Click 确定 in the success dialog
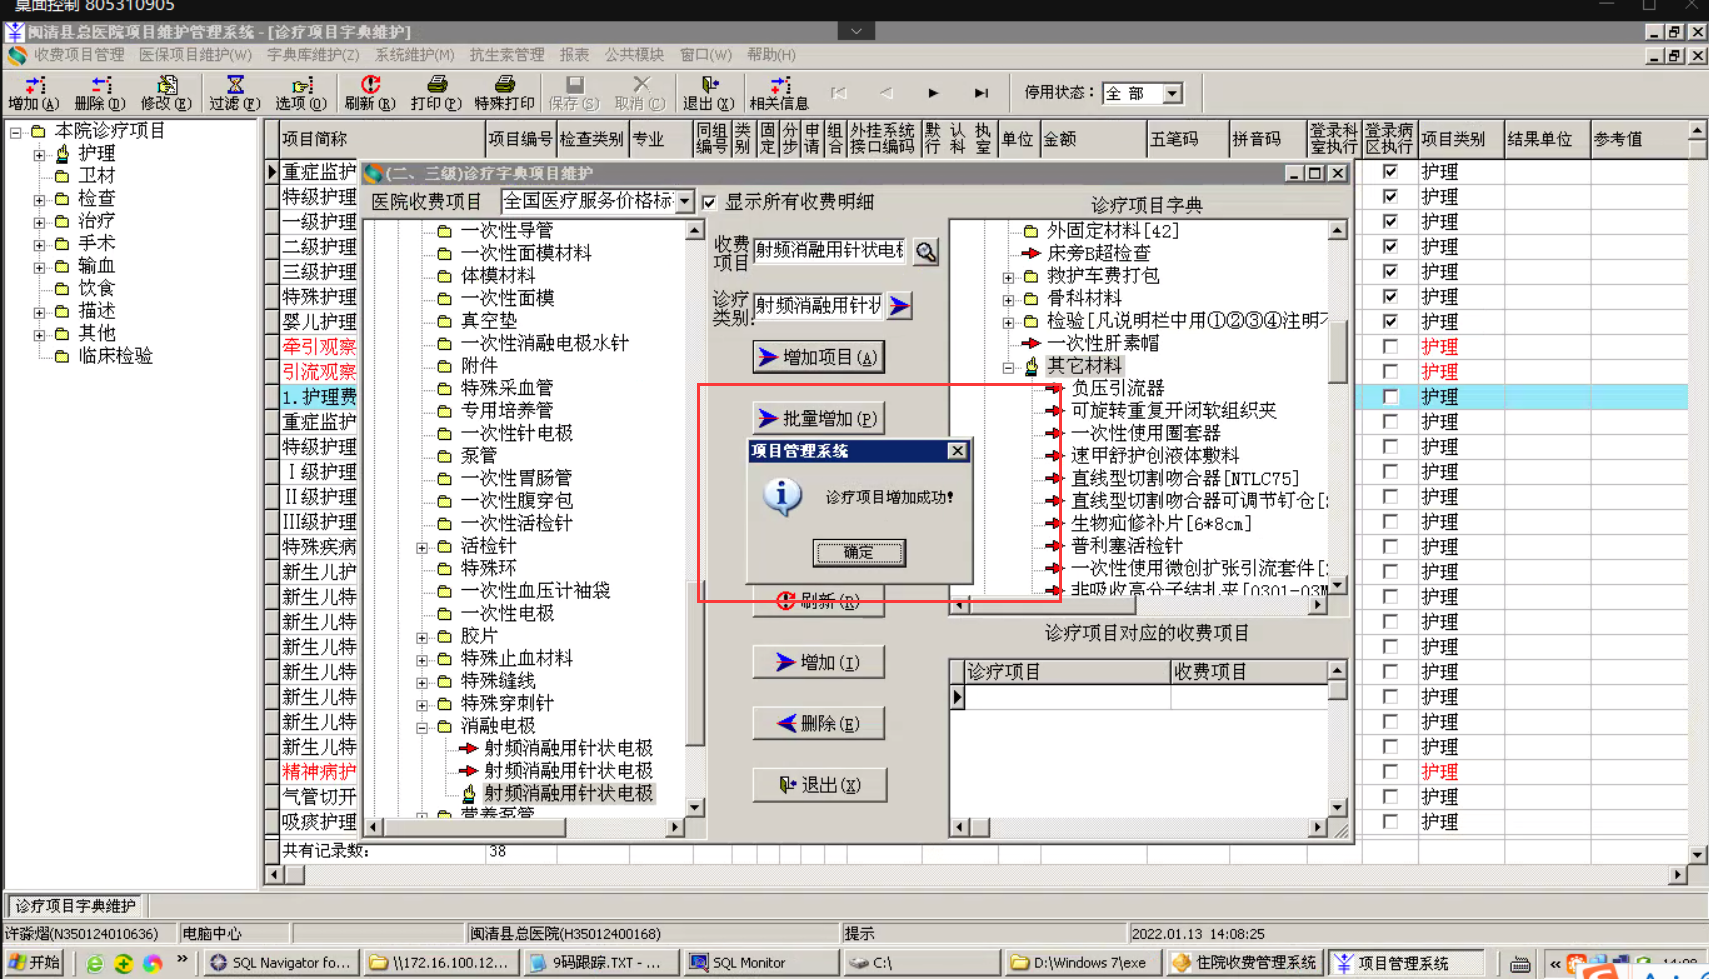The image size is (1709, 979). point(859,552)
